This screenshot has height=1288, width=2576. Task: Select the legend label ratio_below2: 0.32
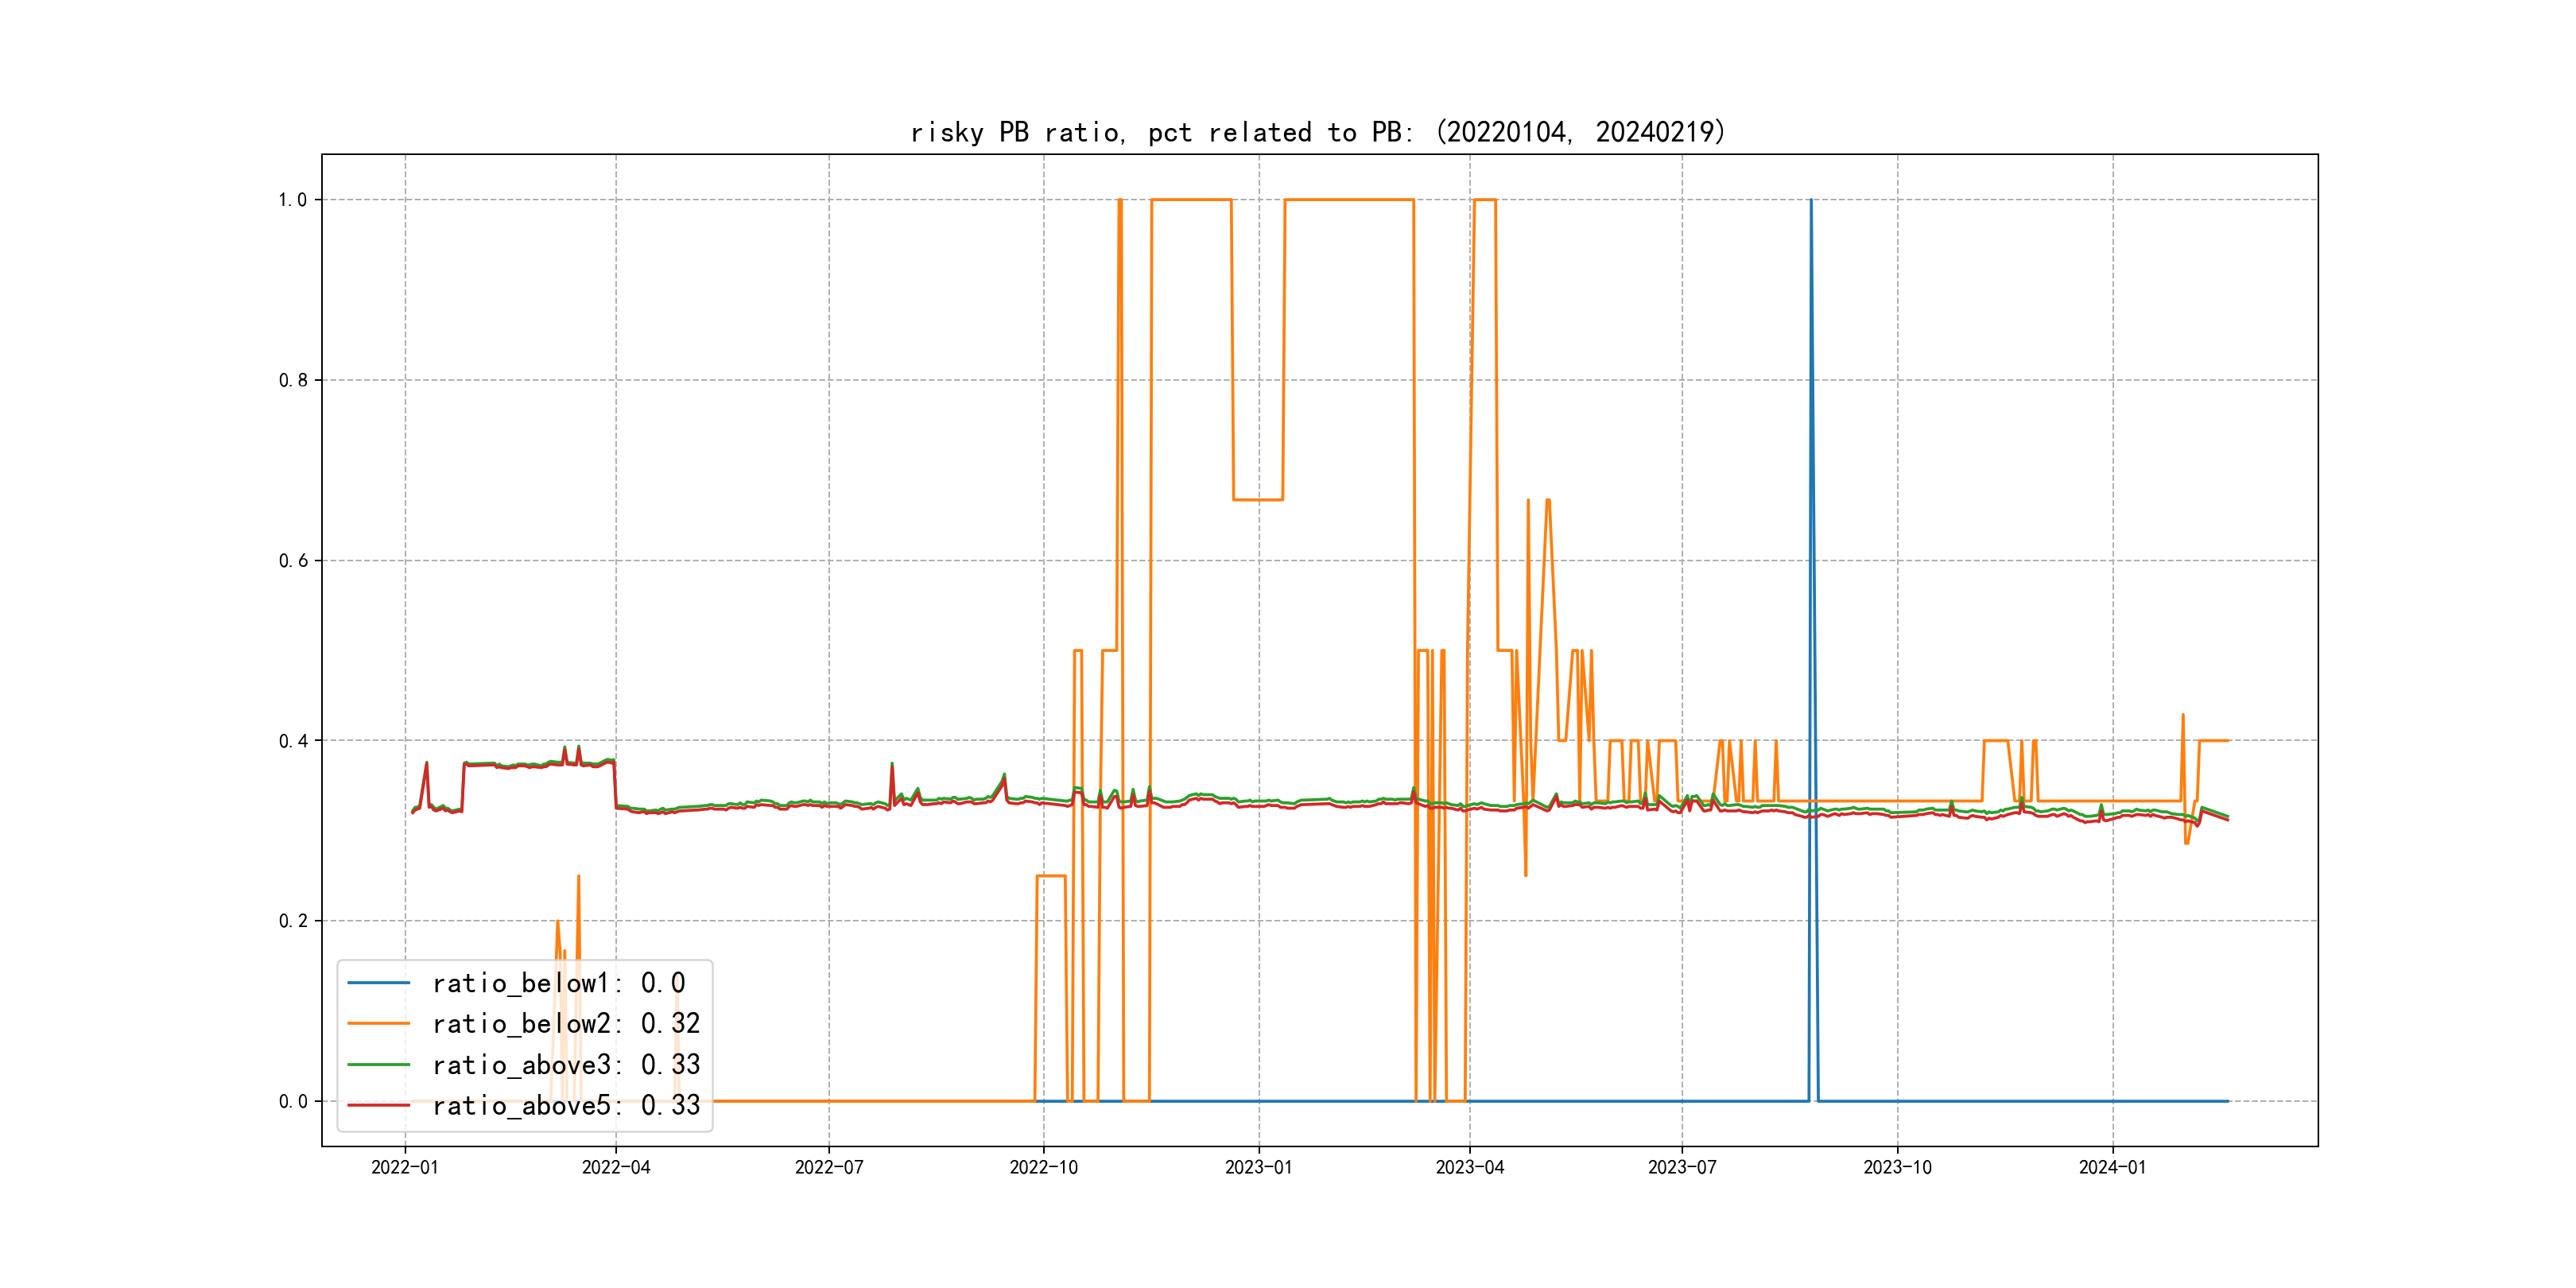point(565,1023)
